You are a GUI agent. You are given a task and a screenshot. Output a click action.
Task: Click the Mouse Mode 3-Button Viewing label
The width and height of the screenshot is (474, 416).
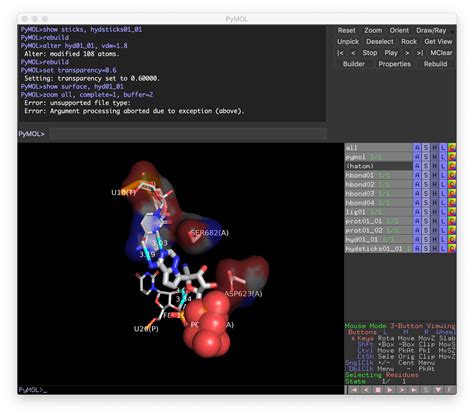400,326
